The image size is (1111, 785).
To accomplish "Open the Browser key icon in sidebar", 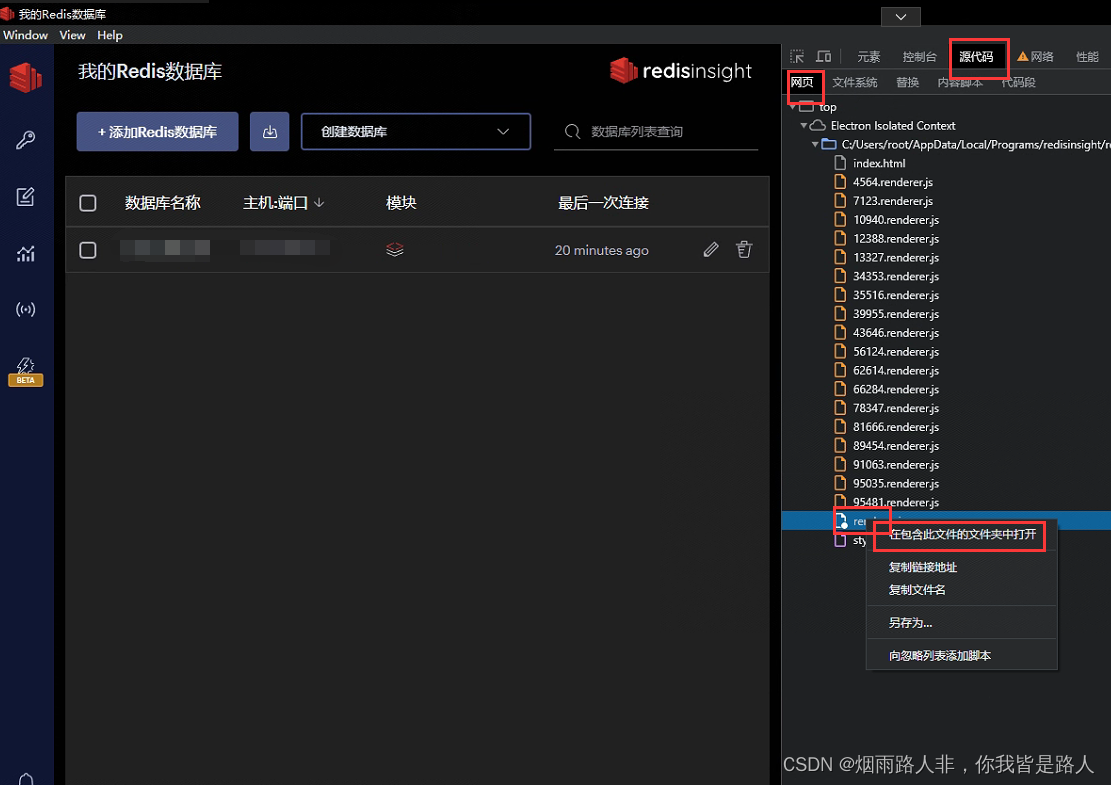I will [26, 140].
